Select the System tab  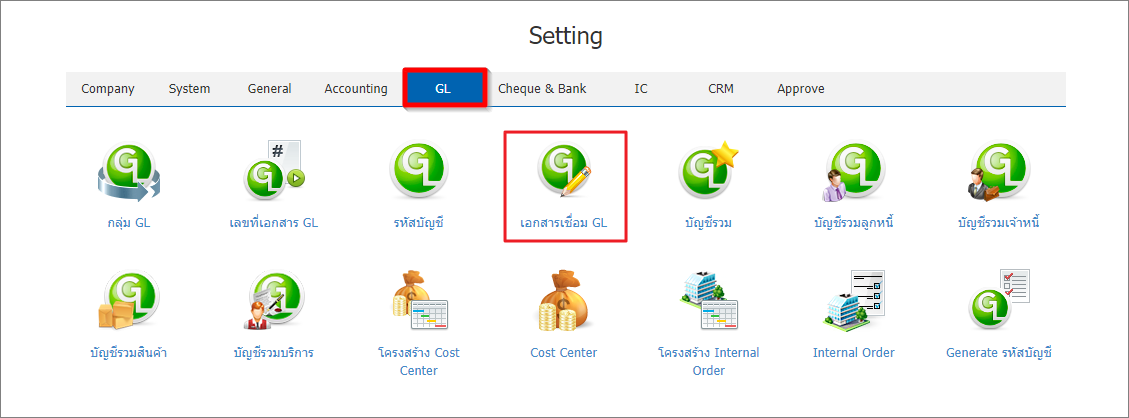(x=189, y=89)
